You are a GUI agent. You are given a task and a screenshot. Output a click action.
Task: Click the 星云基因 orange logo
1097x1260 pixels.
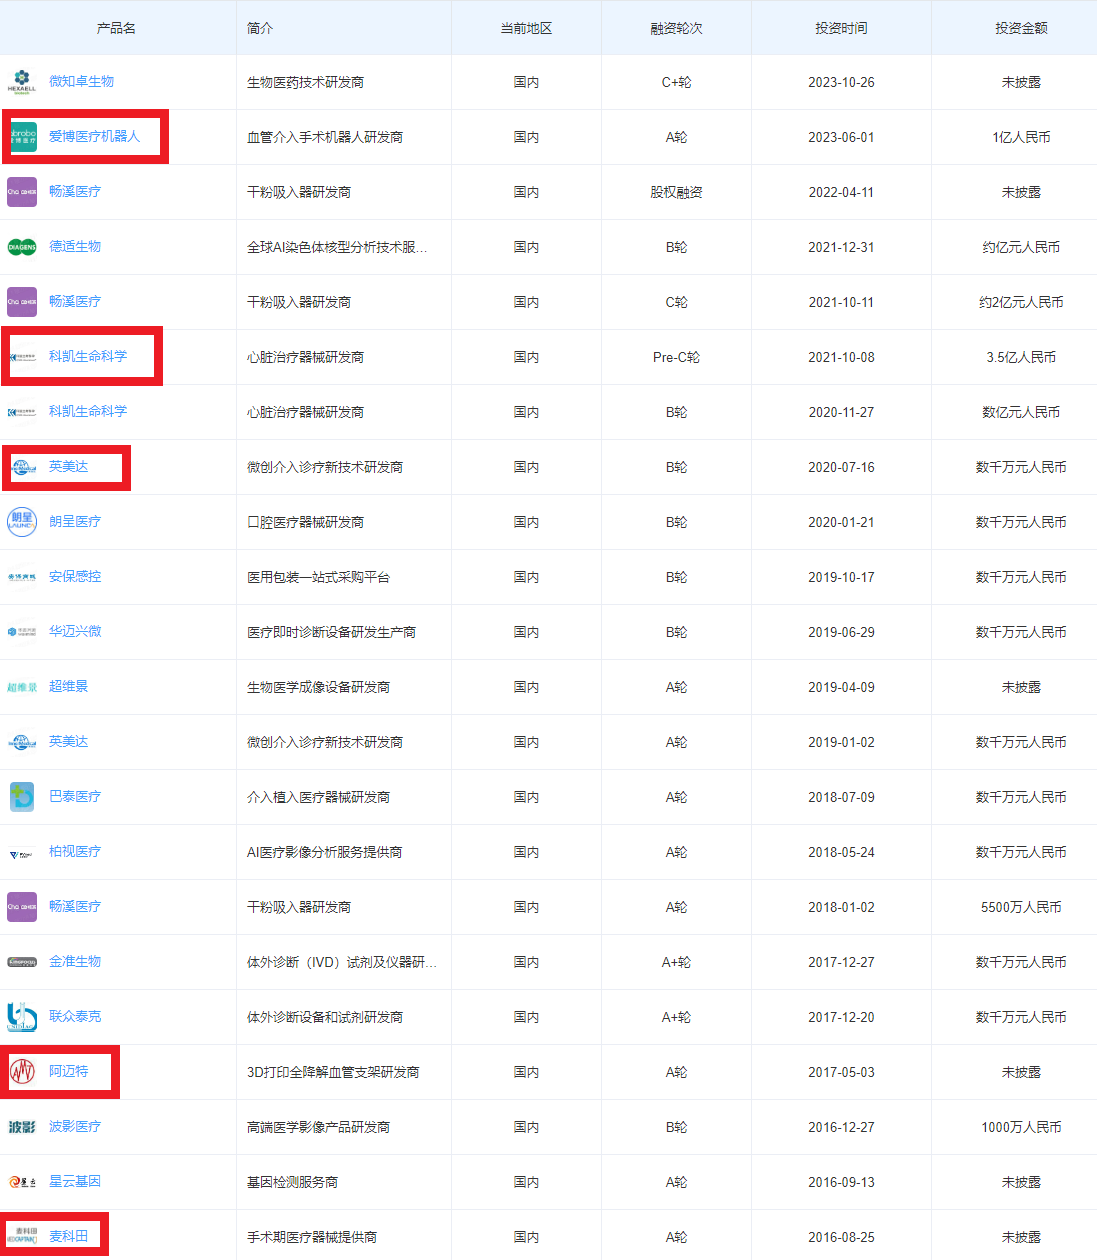tap(22, 1182)
